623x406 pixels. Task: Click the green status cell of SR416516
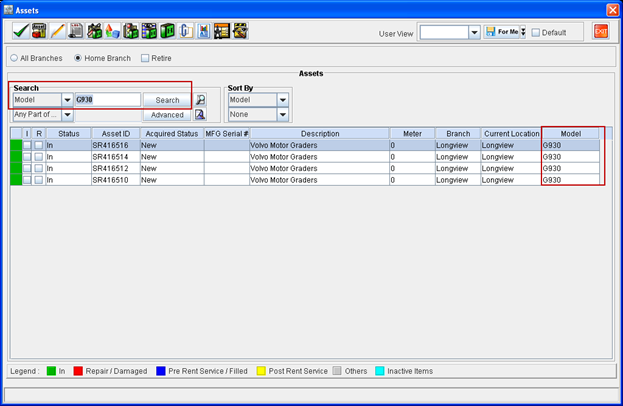[16, 145]
